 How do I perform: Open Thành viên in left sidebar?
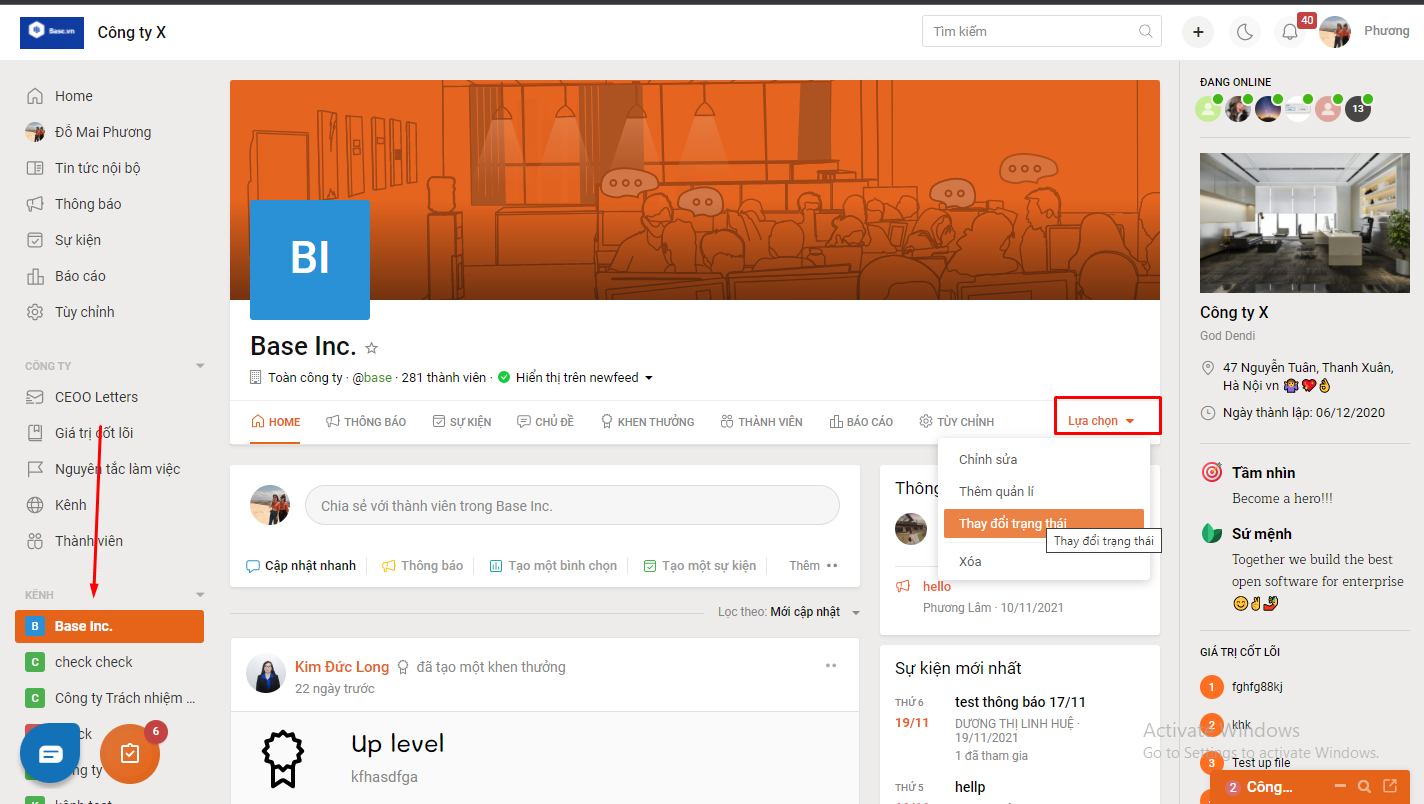tap(88, 541)
